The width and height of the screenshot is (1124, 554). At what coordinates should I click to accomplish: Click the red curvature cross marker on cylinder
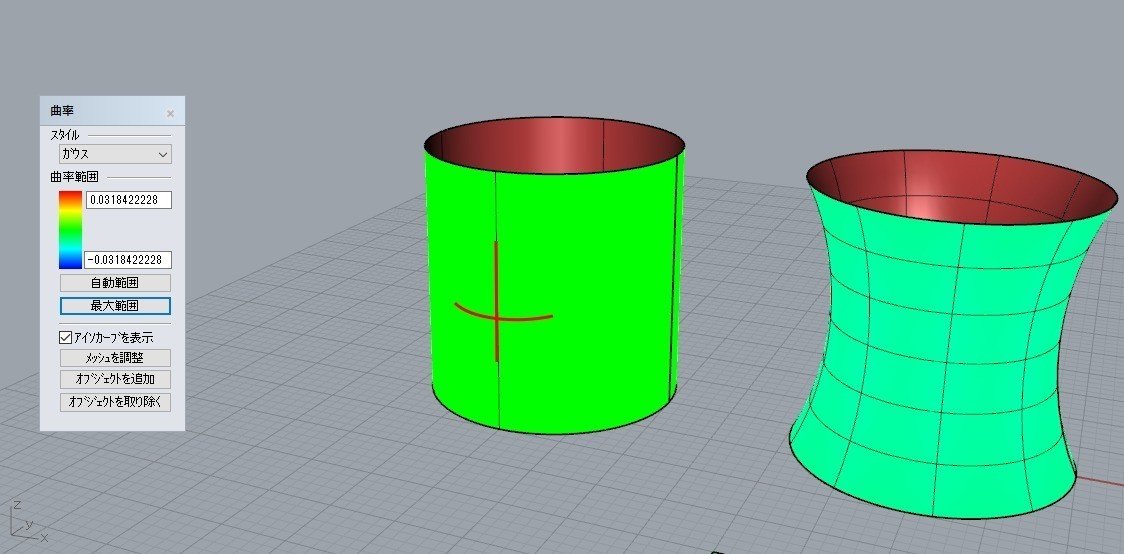[497, 316]
